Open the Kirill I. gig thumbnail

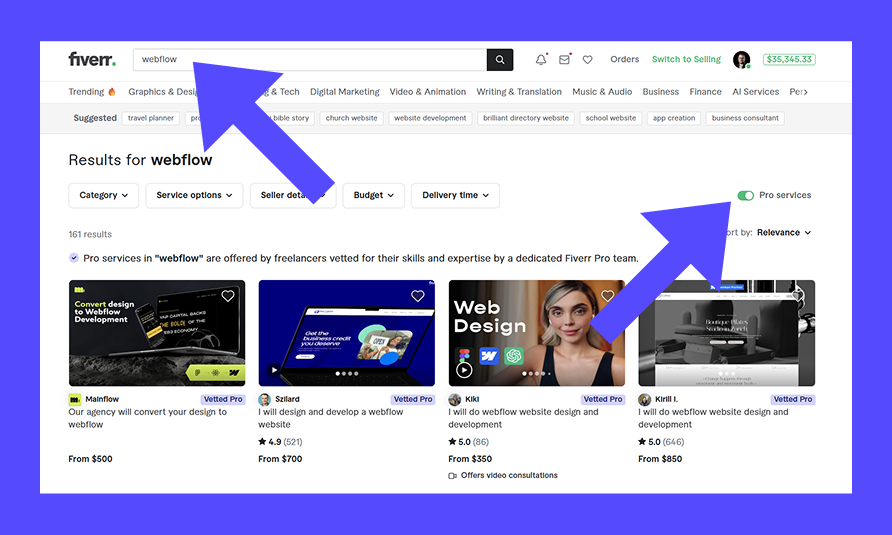click(726, 333)
